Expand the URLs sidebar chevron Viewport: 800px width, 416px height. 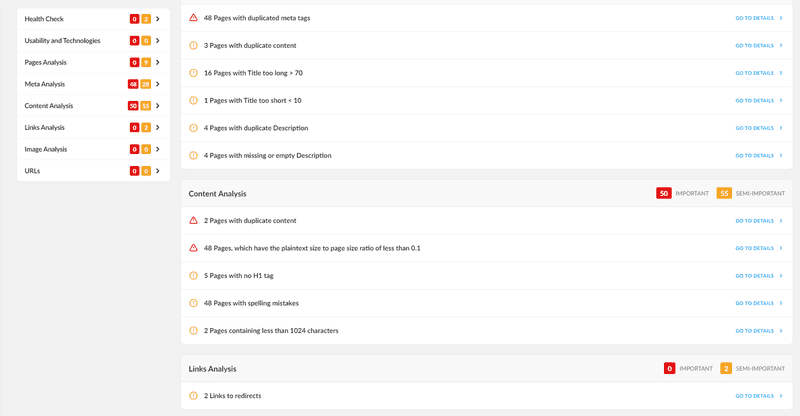(158, 171)
